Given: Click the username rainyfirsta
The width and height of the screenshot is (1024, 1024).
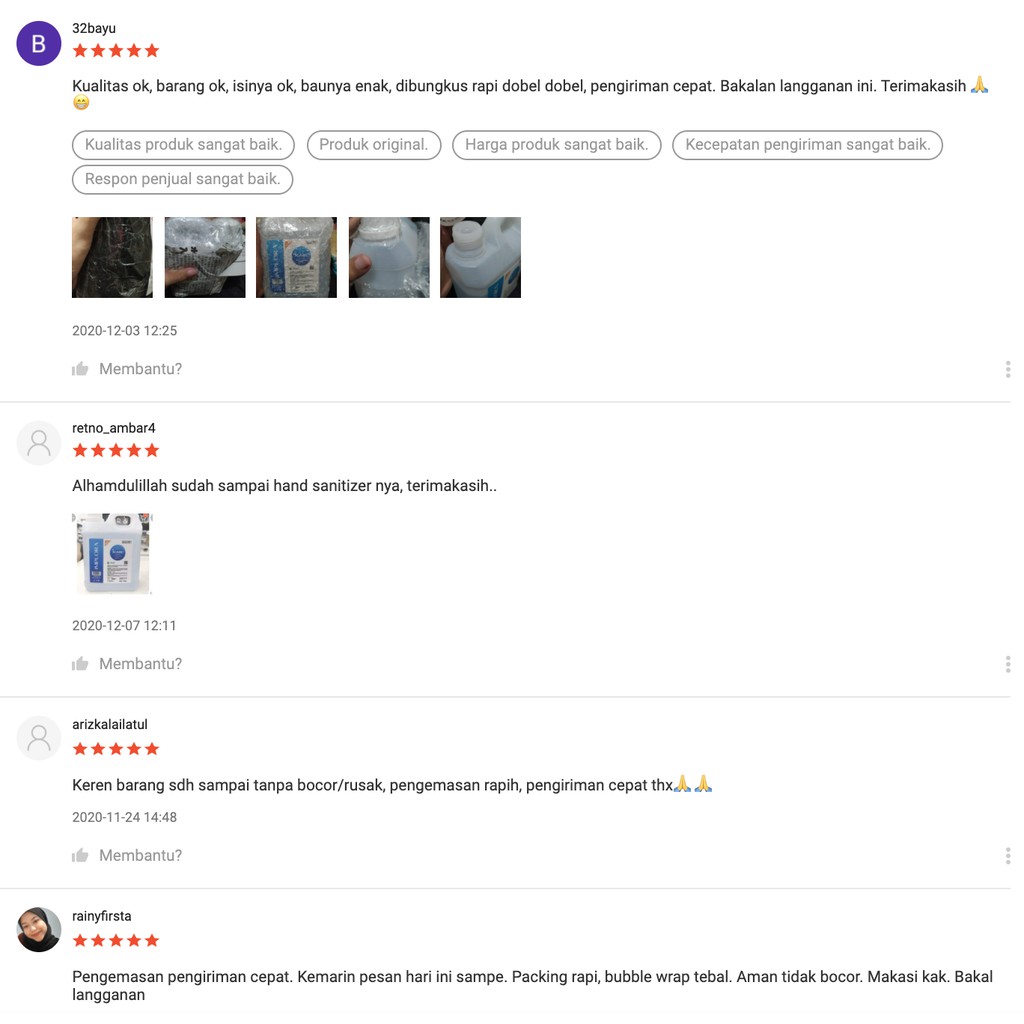Looking at the screenshot, I should point(101,916).
